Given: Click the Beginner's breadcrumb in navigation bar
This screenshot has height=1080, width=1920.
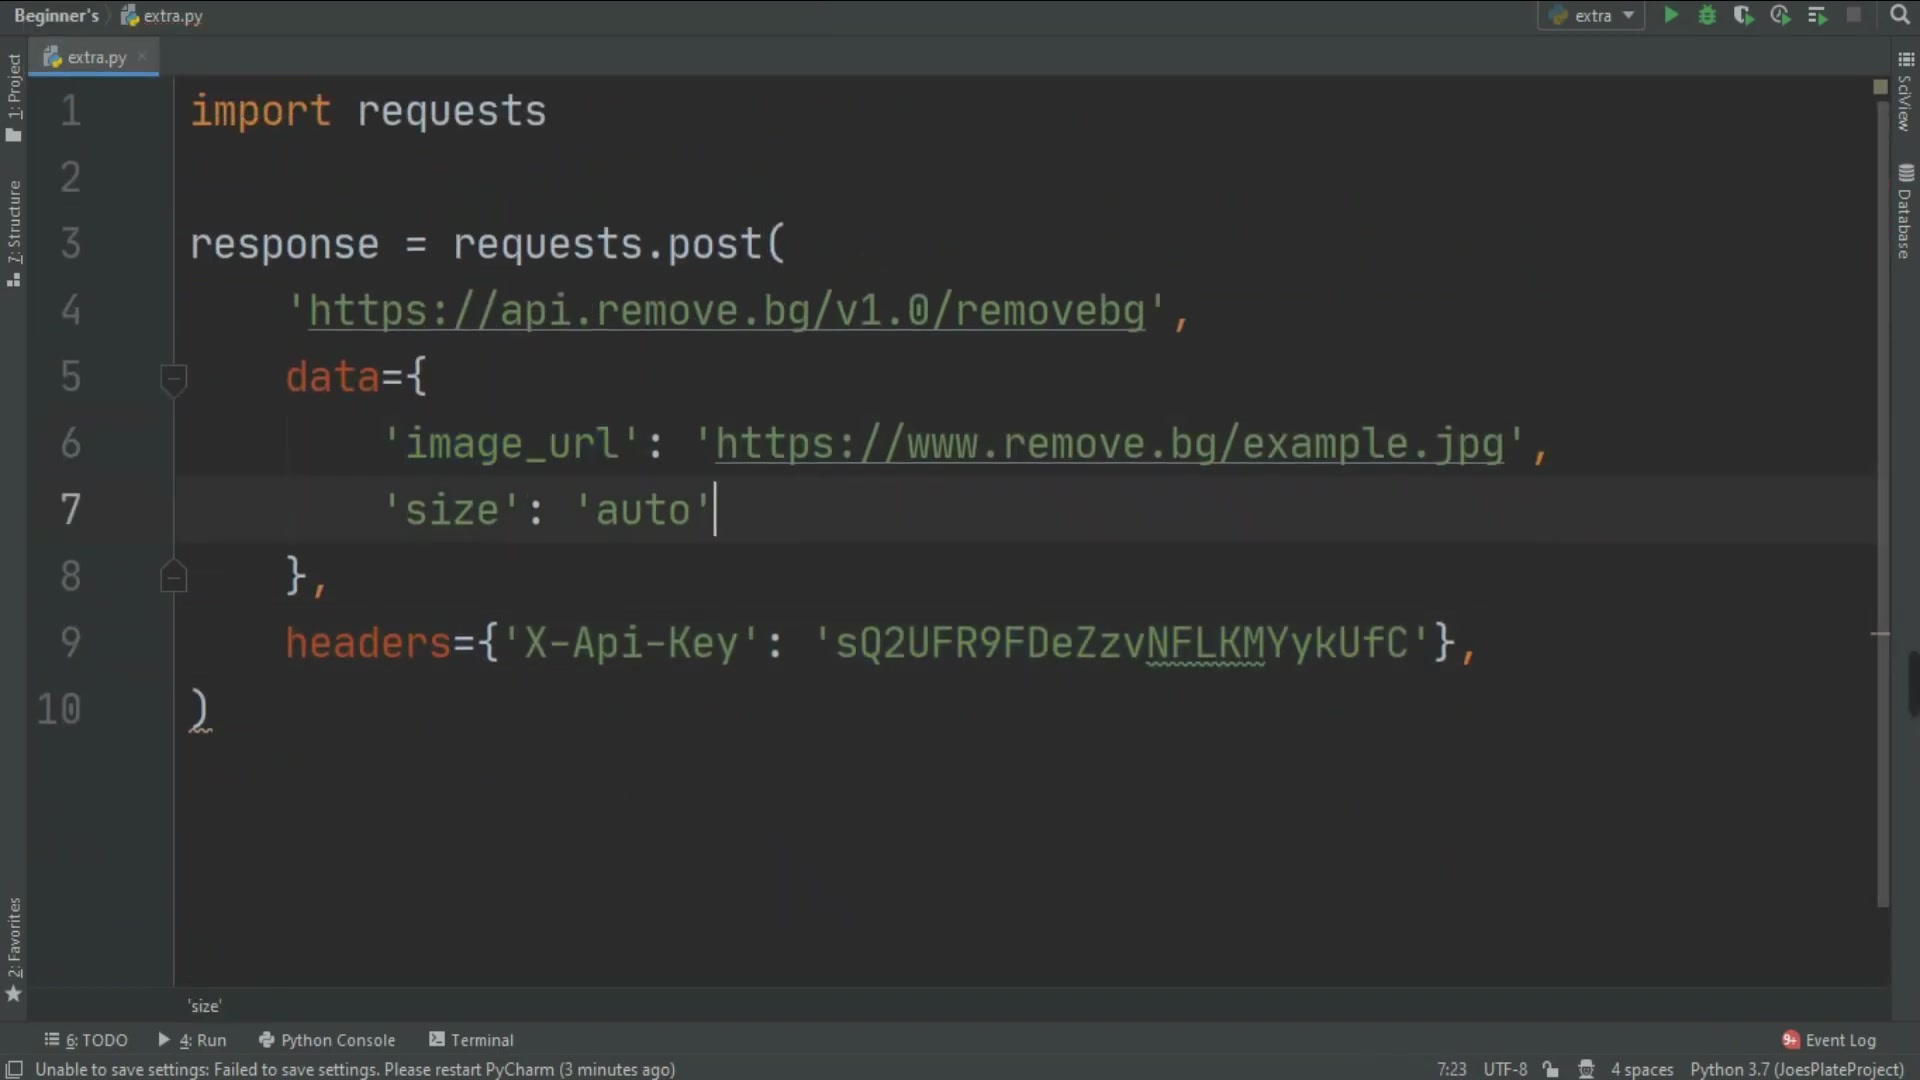Looking at the screenshot, I should coord(56,15).
